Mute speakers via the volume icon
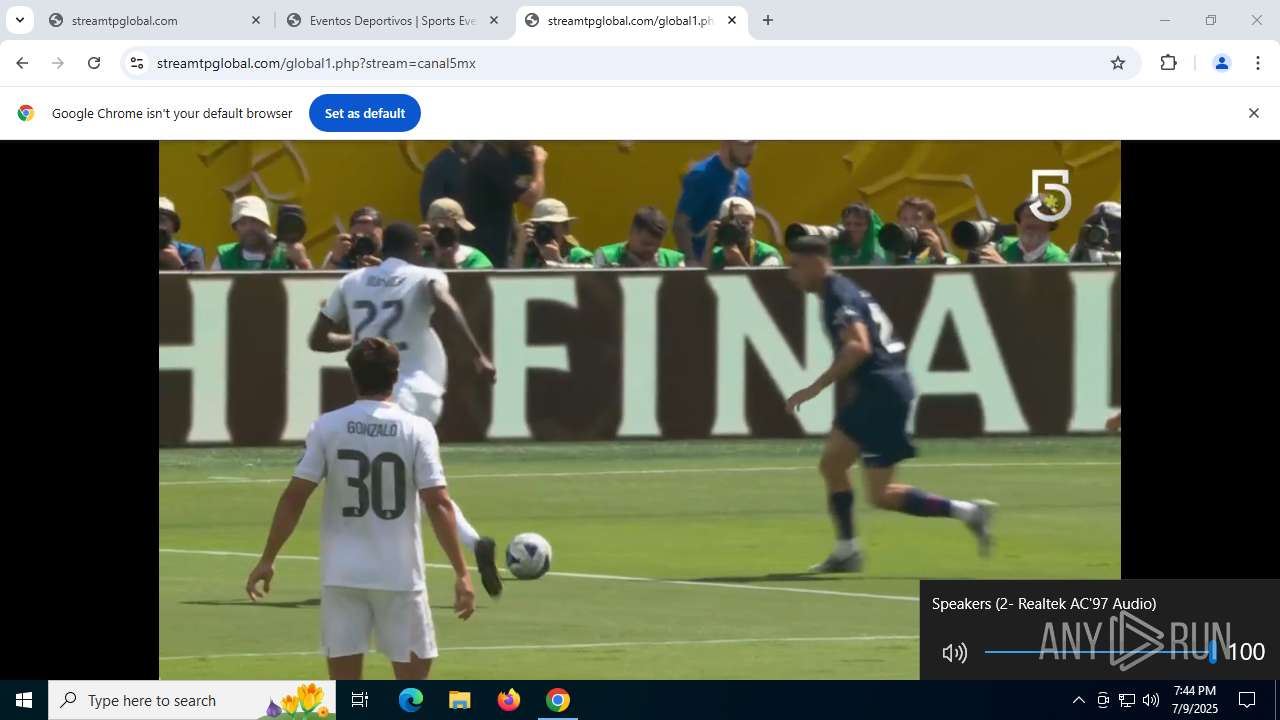The height and width of the screenshot is (720, 1280). point(954,653)
